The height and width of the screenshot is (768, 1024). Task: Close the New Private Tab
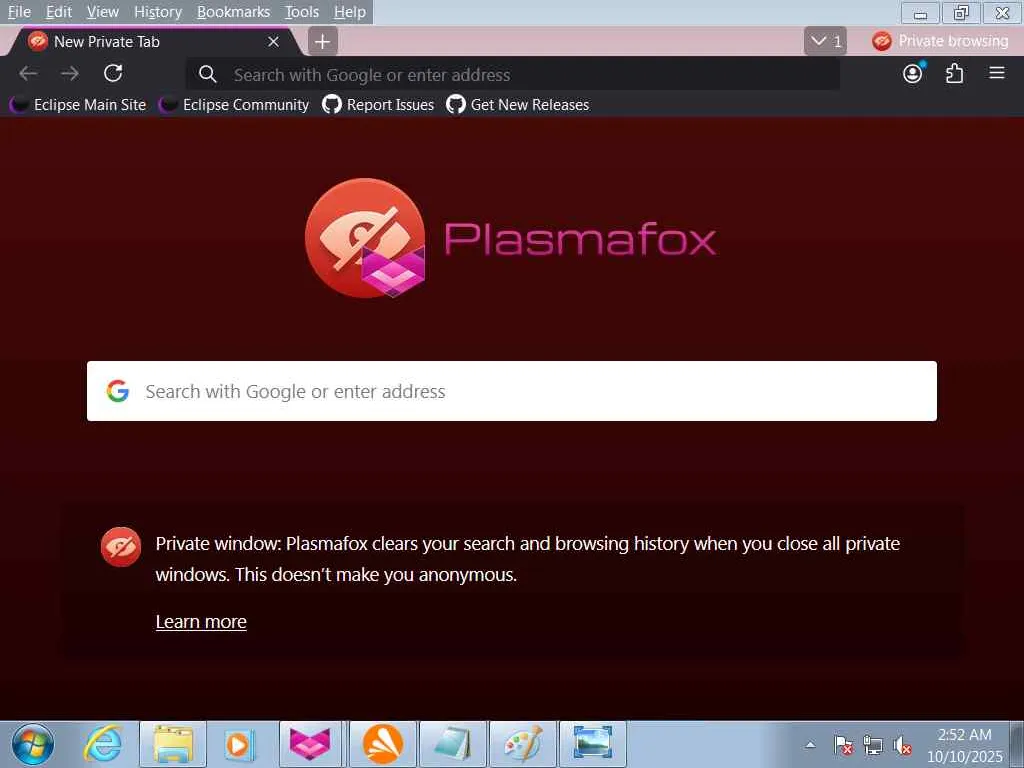274,42
